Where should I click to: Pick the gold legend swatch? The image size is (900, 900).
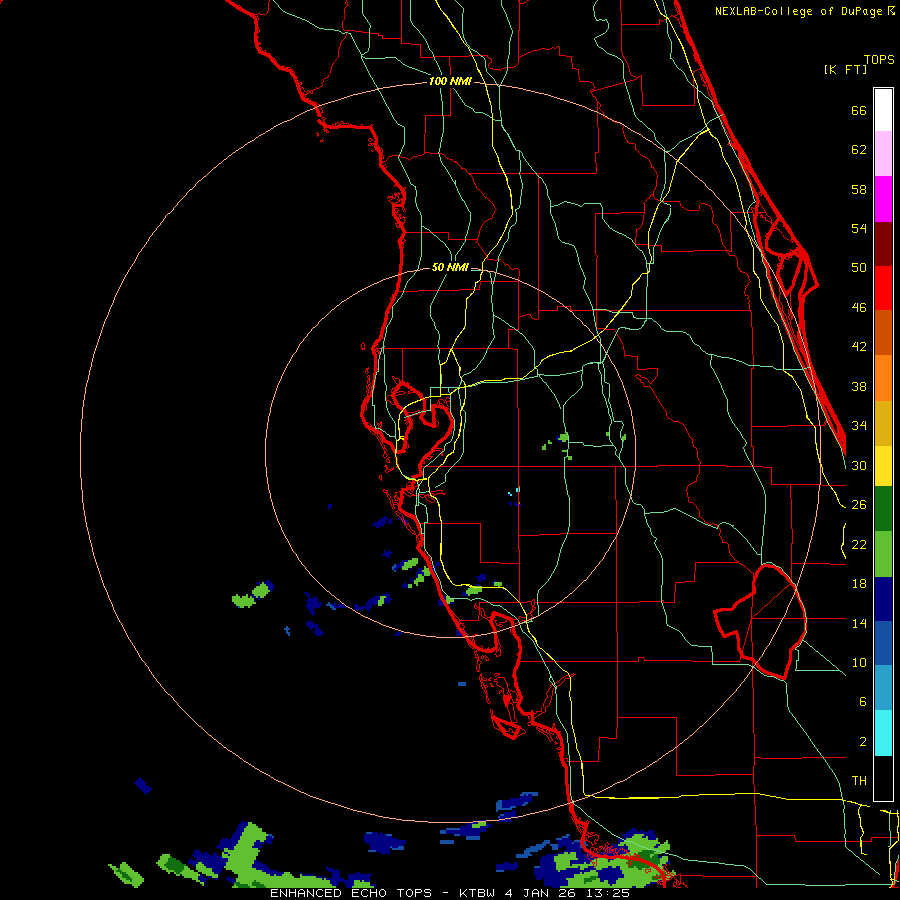click(x=883, y=423)
